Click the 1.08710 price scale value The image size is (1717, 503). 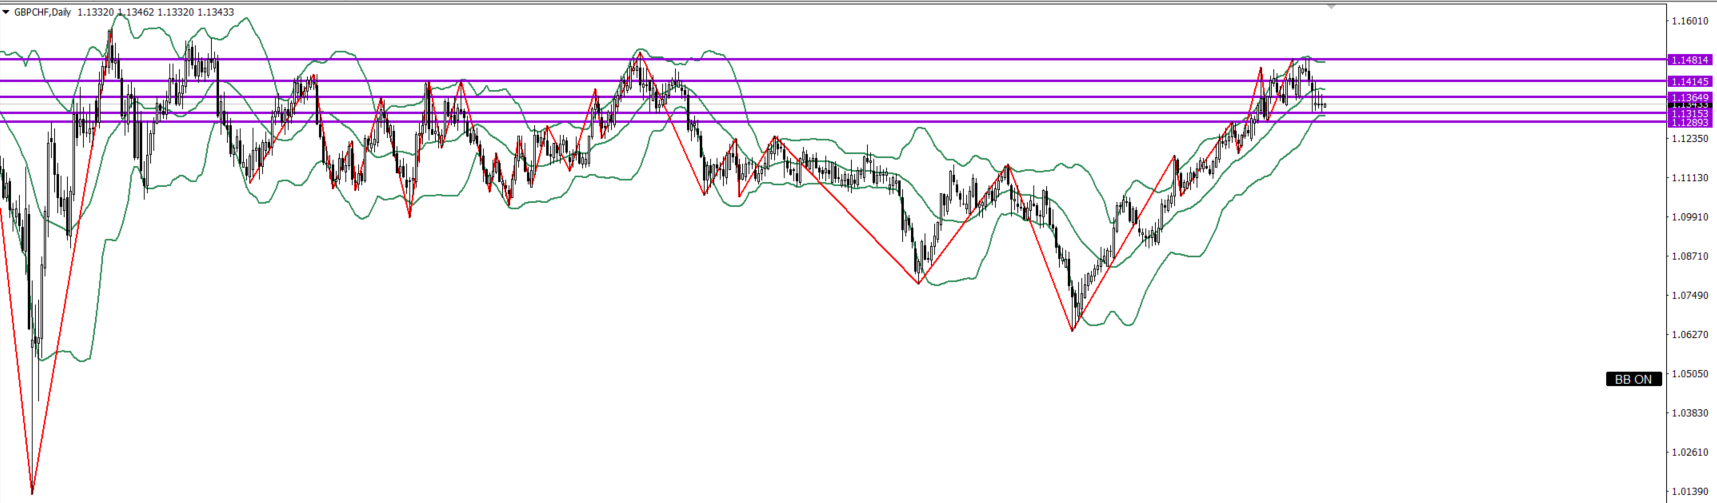pyautogui.click(x=1690, y=256)
